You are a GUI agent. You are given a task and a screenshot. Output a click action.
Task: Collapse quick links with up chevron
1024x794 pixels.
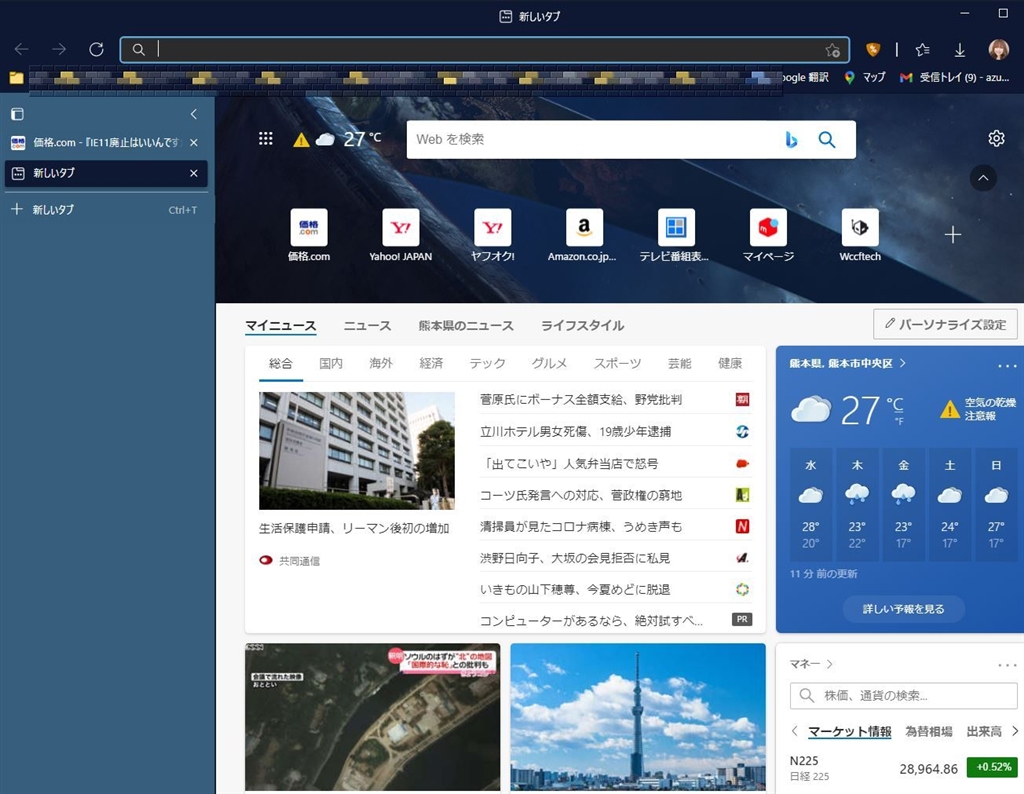coord(983,178)
